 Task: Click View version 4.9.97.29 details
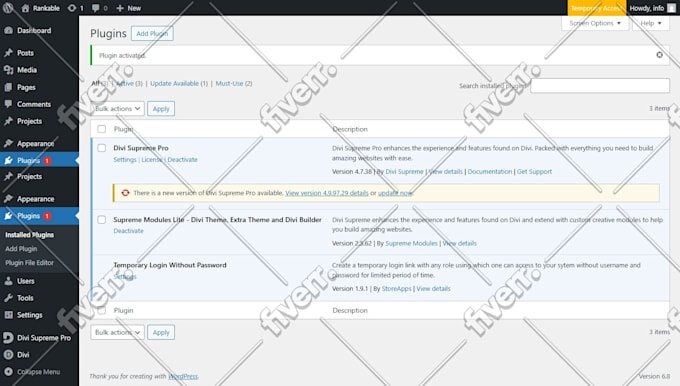coord(327,193)
